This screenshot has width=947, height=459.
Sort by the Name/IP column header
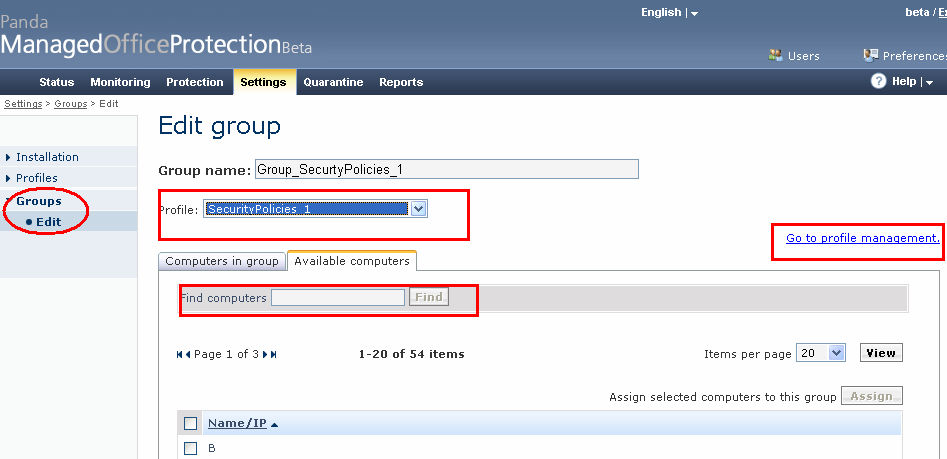[237, 423]
